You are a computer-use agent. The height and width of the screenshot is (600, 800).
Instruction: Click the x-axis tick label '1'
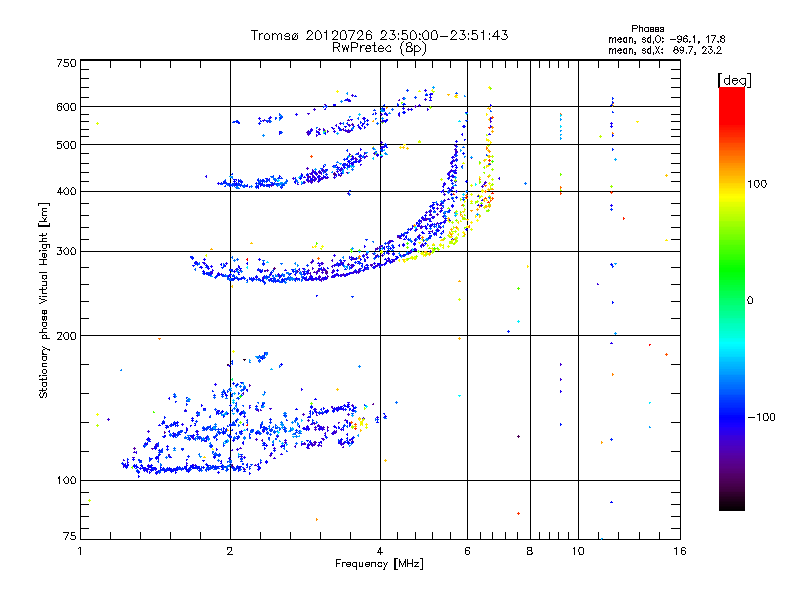pos(80,551)
